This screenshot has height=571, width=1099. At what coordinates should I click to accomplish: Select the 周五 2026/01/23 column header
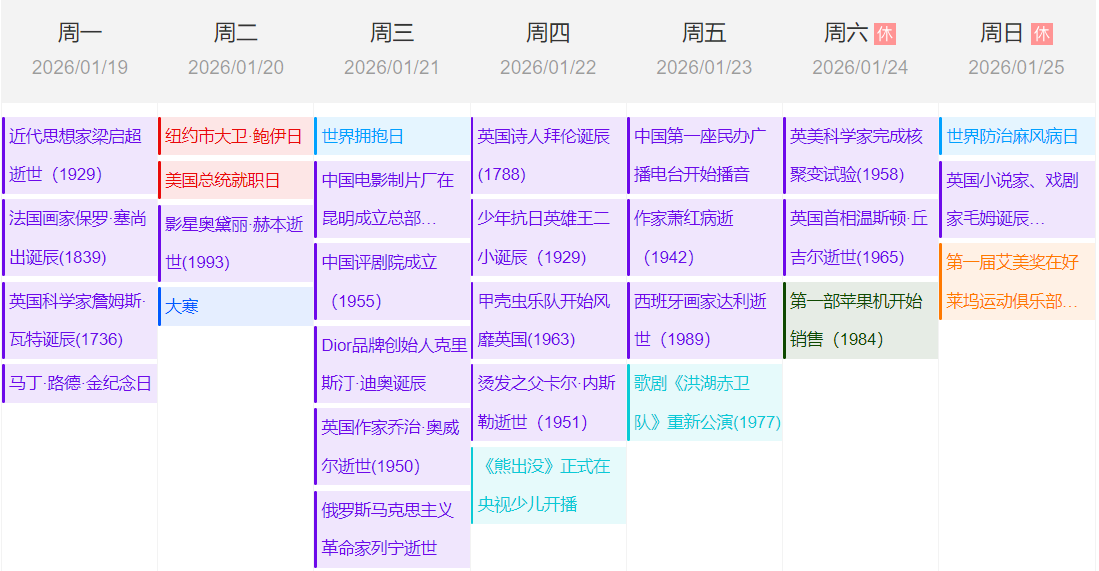704,50
